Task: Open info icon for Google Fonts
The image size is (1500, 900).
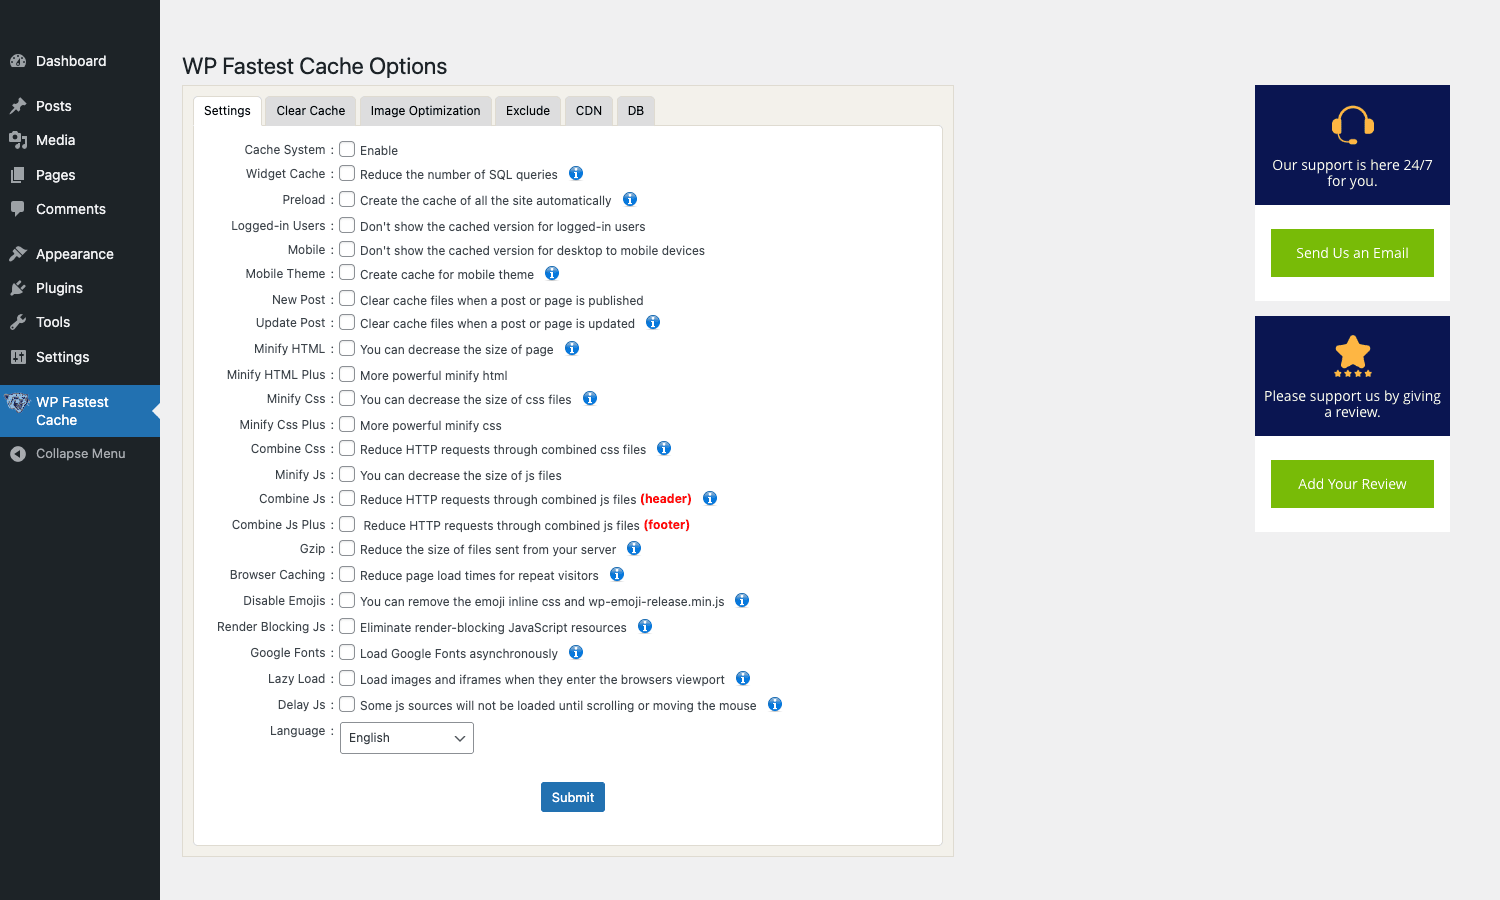Action: [x=576, y=652]
